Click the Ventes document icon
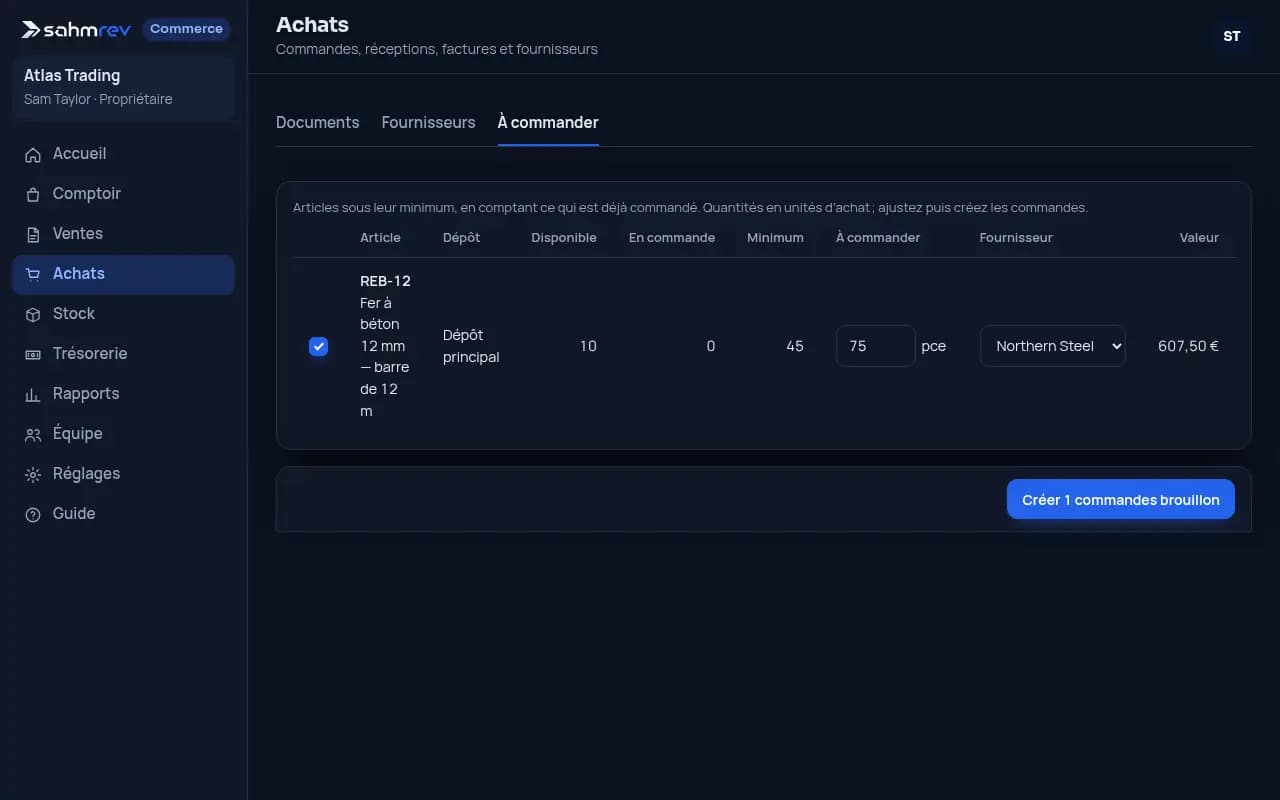1280x800 pixels. pyautogui.click(x=33, y=234)
